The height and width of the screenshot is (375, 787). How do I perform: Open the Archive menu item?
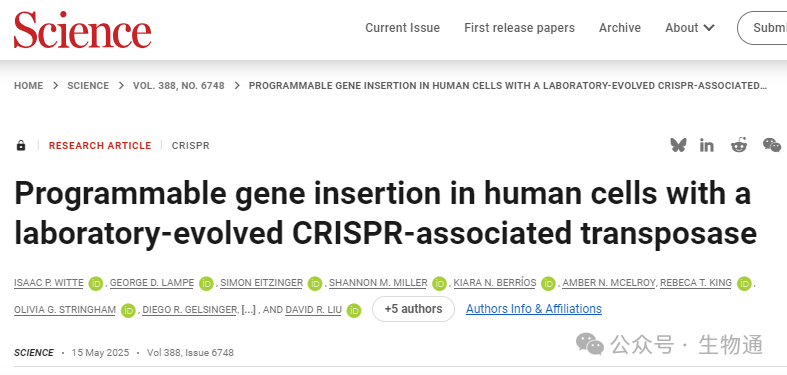620,28
